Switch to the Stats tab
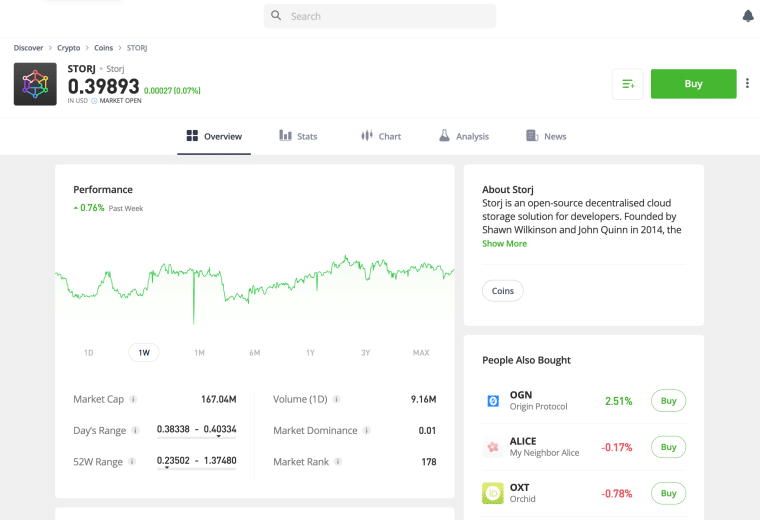Image resolution: width=760 pixels, height=520 pixels. click(x=298, y=136)
